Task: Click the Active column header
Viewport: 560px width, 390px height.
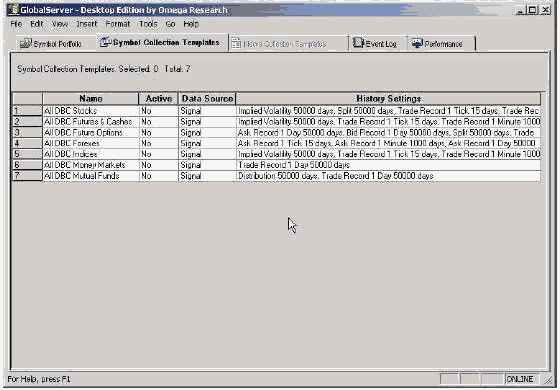Action: point(159,98)
